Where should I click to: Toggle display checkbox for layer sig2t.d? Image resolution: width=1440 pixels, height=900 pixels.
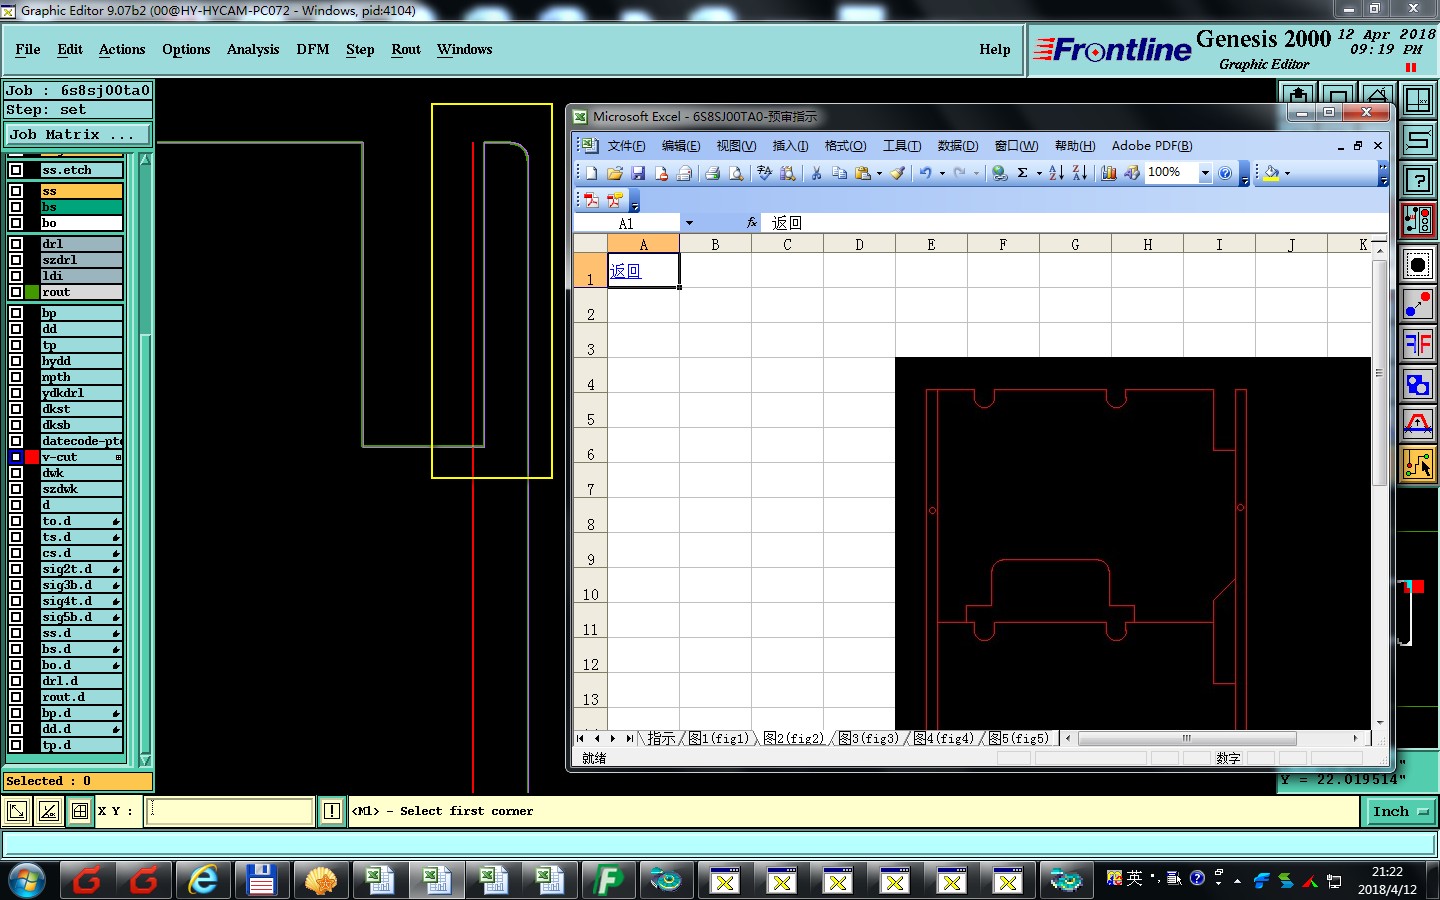pyautogui.click(x=16, y=569)
